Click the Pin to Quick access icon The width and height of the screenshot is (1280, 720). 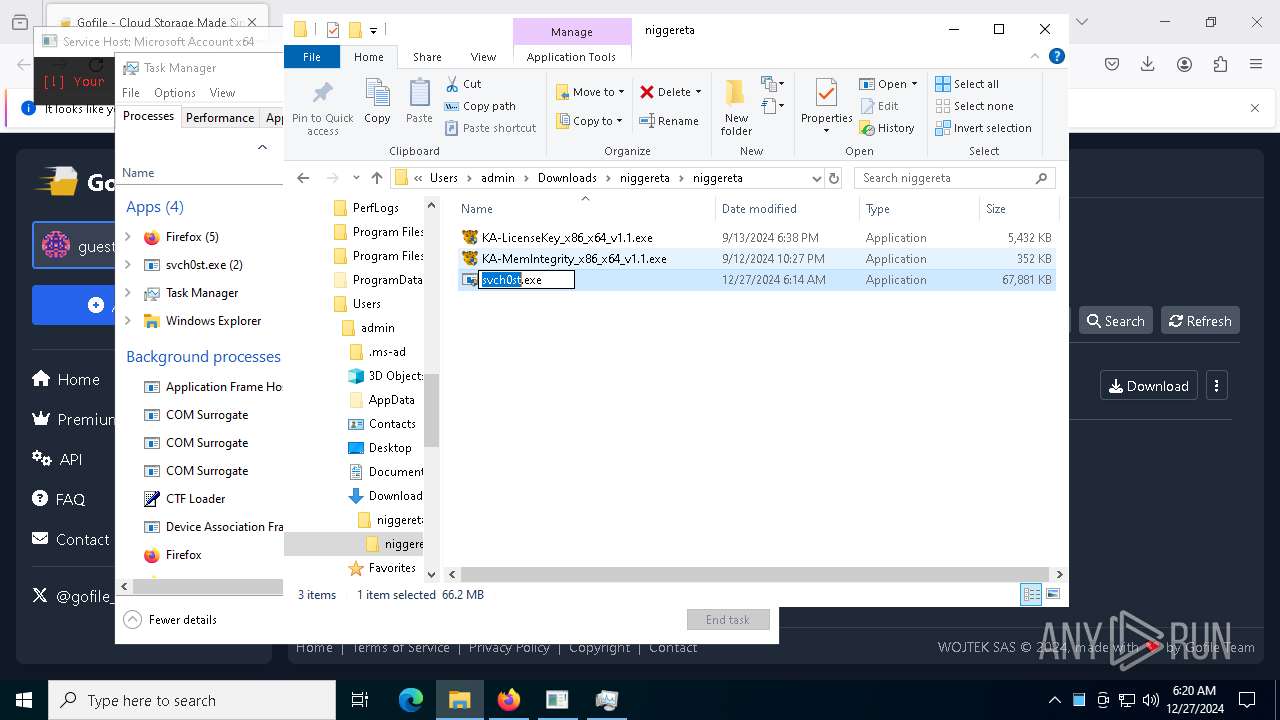coord(322,108)
